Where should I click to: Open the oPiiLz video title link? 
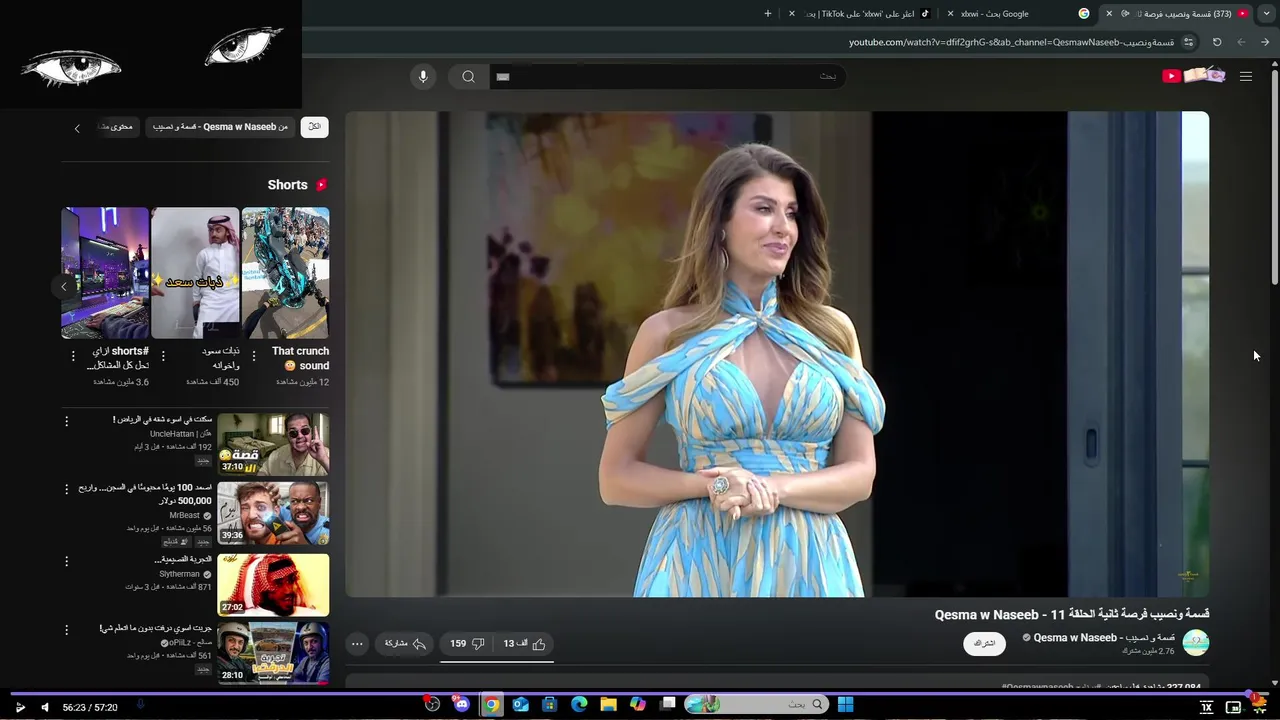pyautogui.click(x=155, y=628)
